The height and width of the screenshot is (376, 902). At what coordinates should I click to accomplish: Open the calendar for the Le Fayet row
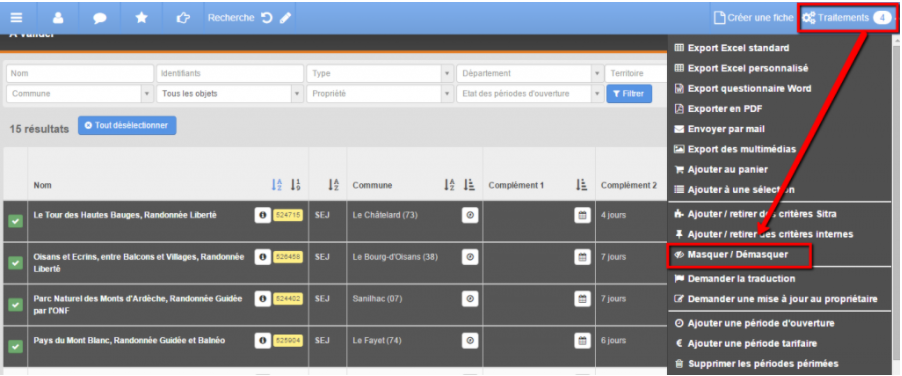click(x=582, y=341)
